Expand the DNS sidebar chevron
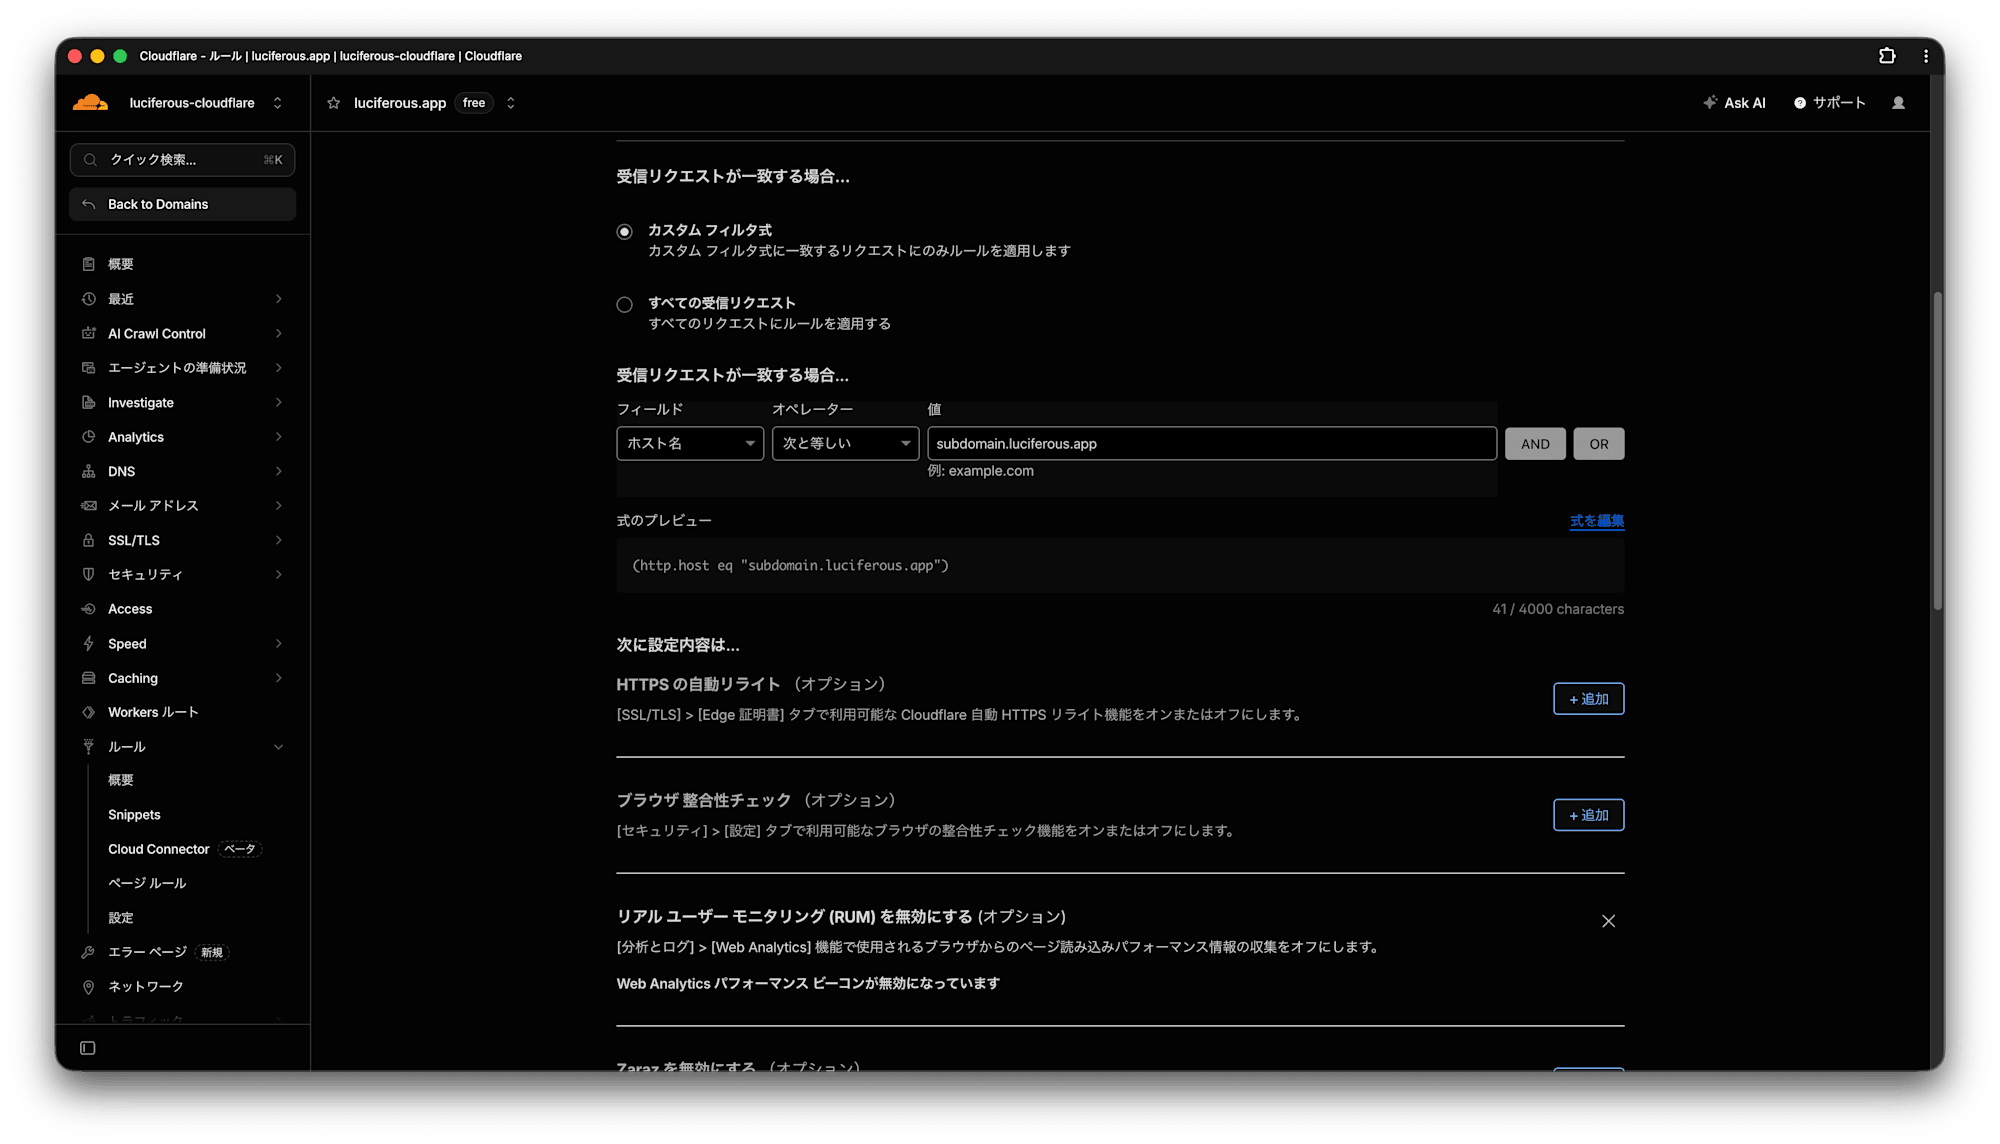The image size is (2000, 1144). pos(279,471)
